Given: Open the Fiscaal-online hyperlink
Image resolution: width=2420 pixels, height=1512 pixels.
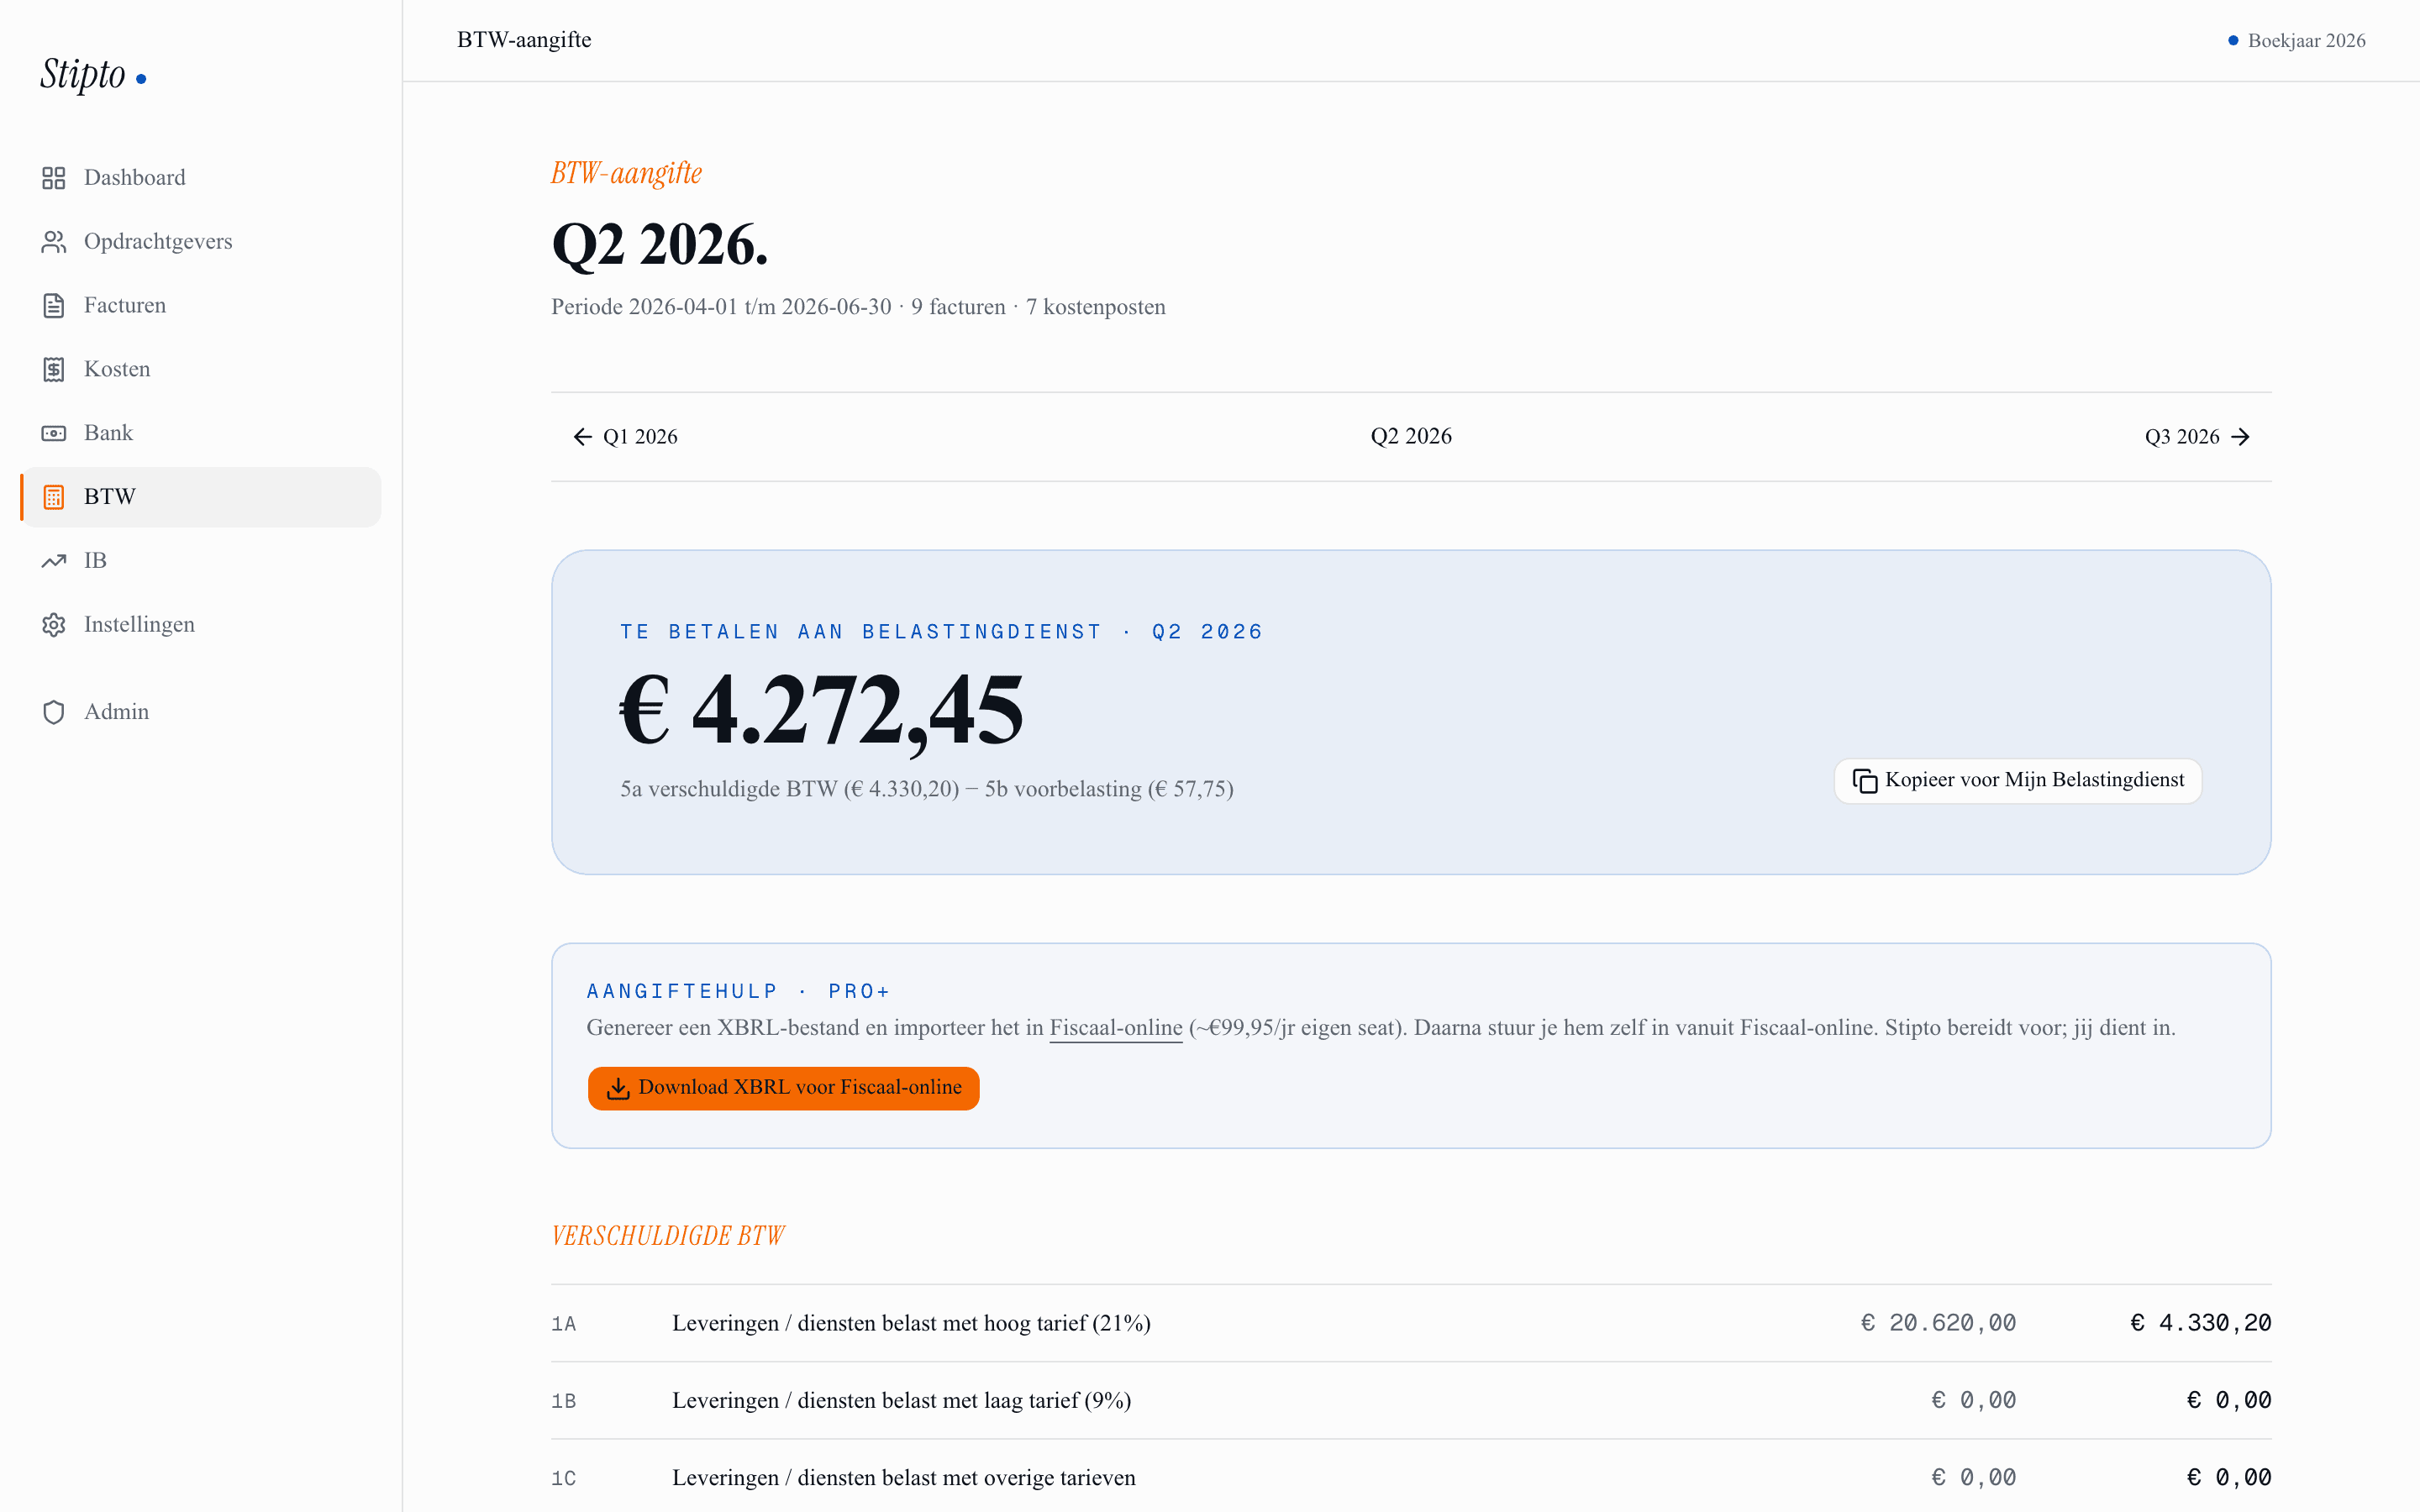Looking at the screenshot, I should point(1115,1028).
